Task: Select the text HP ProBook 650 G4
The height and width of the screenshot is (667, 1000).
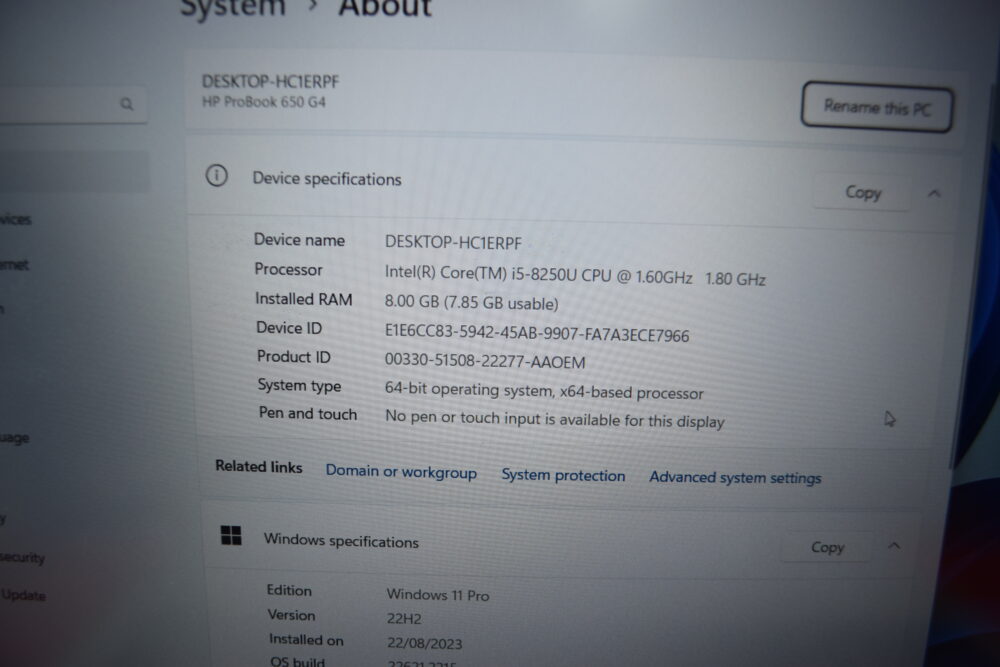Action: click(264, 101)
